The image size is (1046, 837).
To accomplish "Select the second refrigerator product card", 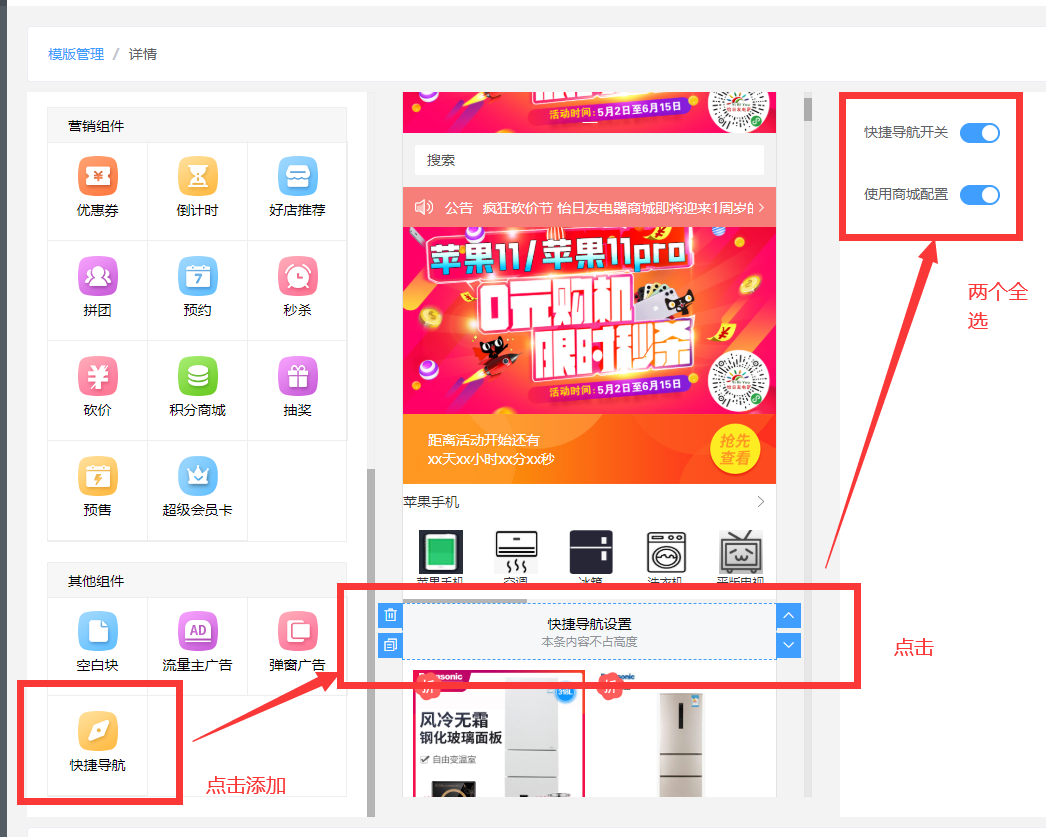I will (x=680, y=734).
